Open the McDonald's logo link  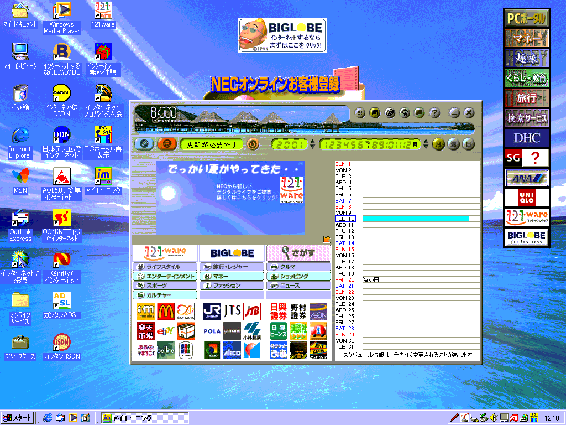(166, 311)
